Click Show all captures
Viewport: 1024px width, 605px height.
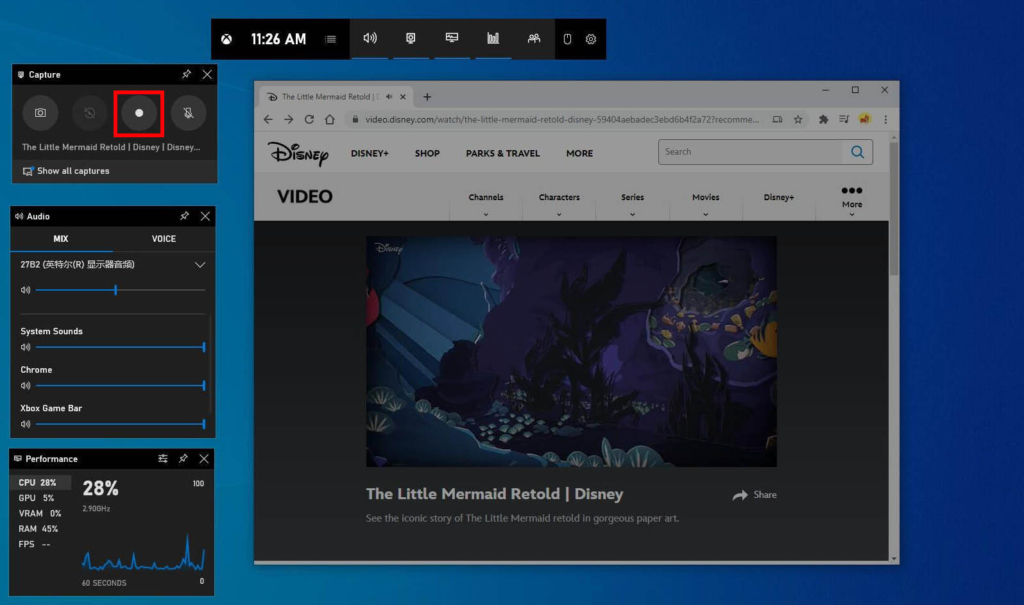[x=73, y=171]
